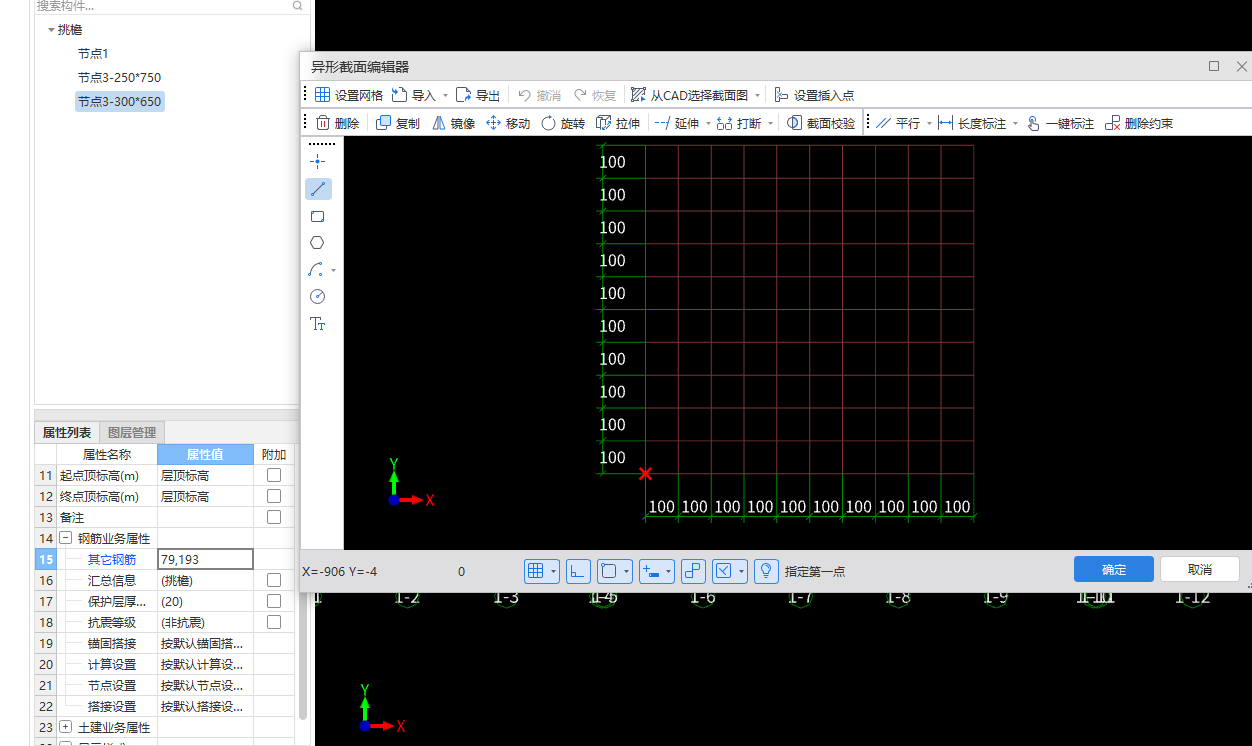Click 设置插入点 set insertion point
1252x746 pixels.
click(814, 95)
